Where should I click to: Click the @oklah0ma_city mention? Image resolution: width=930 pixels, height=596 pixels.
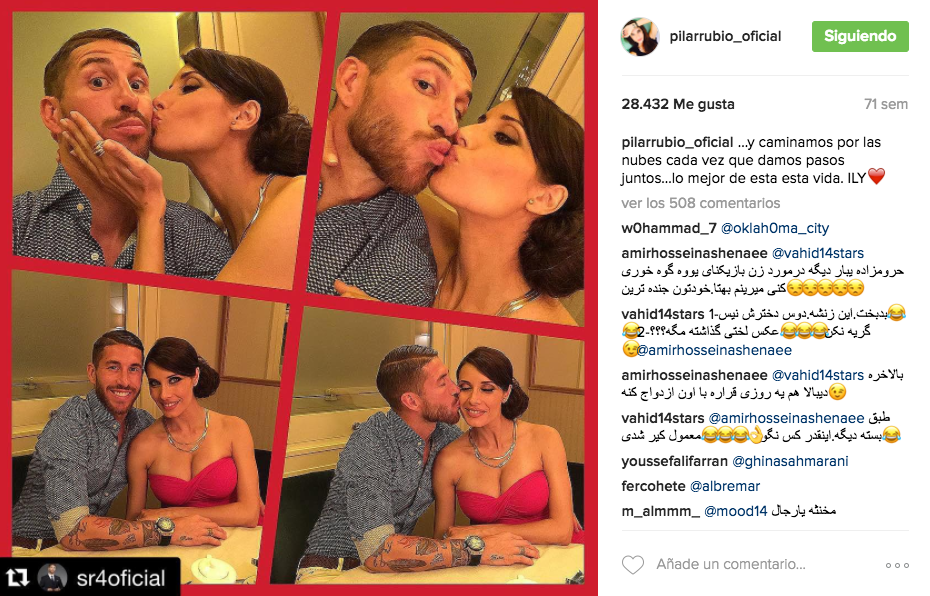(775, 228)
